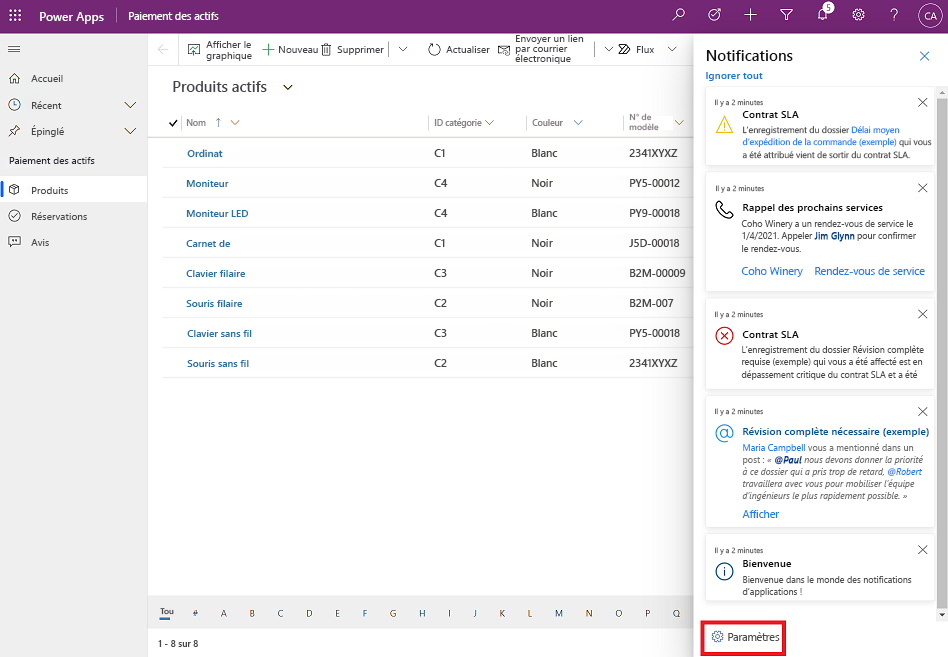Click Actualiser to refresh the list
This screenshot has height=657, width=948.
[459, 50]
